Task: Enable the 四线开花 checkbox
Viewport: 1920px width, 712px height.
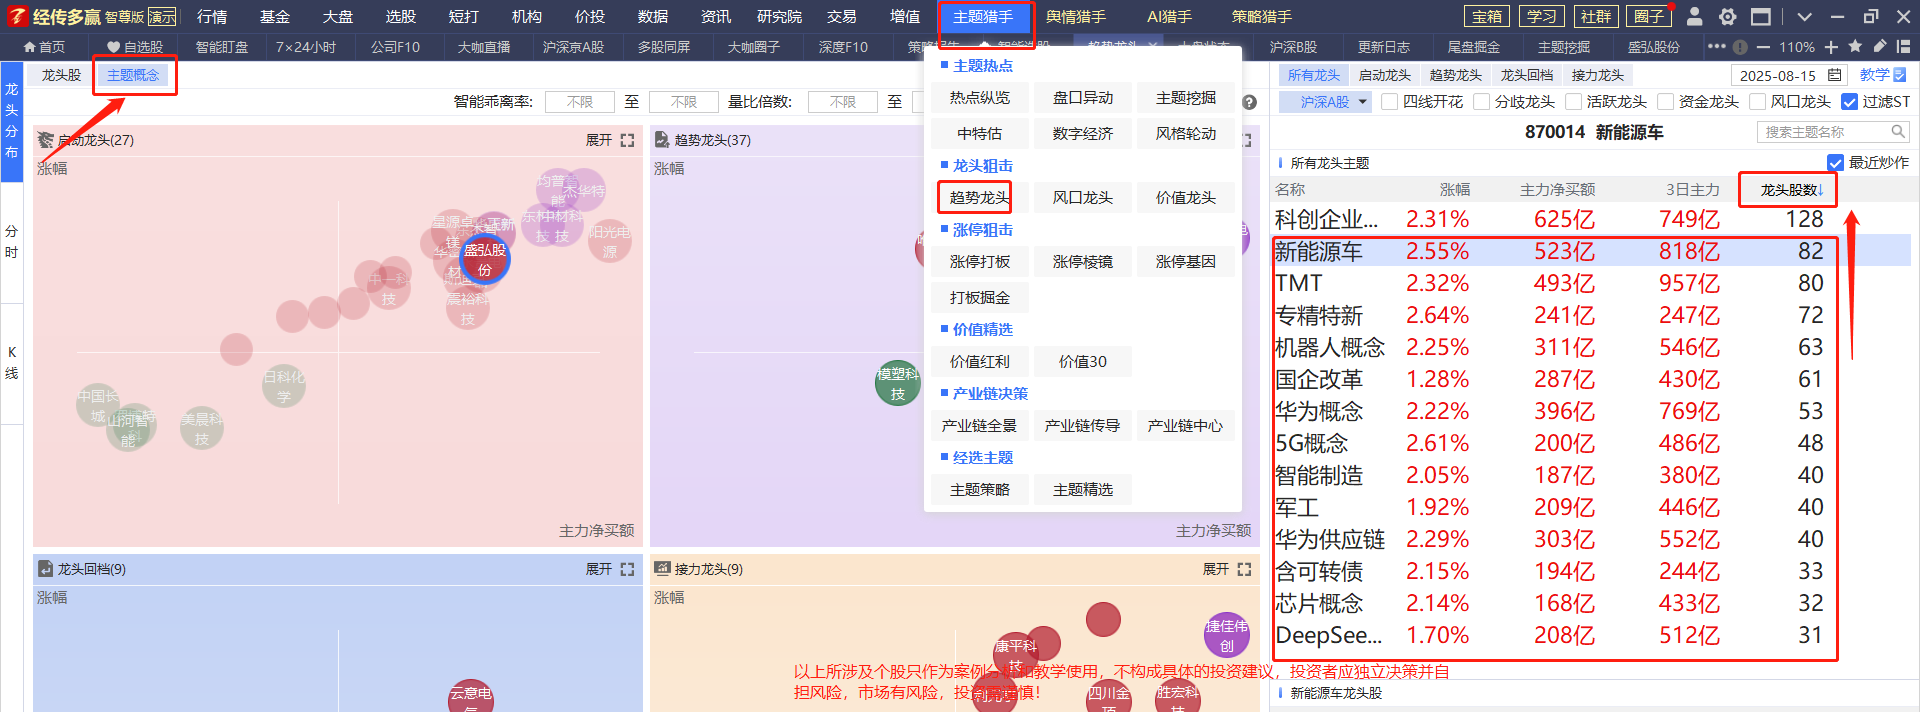Action: coord(1389,102)
